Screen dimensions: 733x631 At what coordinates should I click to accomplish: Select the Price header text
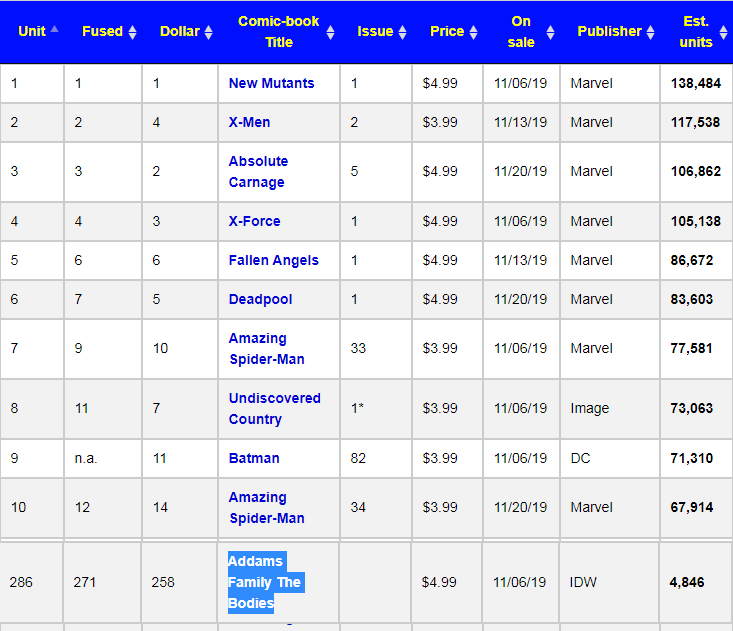[447, 31]
